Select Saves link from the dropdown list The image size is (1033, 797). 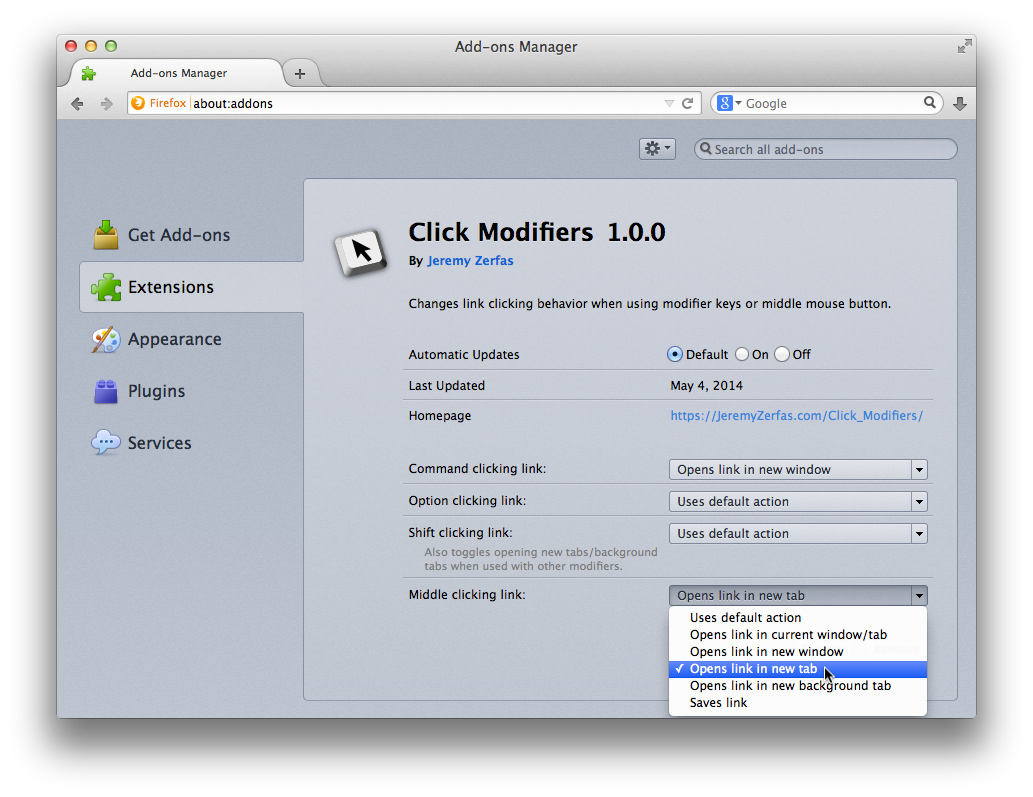pyautogui.click(x=719, y=703)
